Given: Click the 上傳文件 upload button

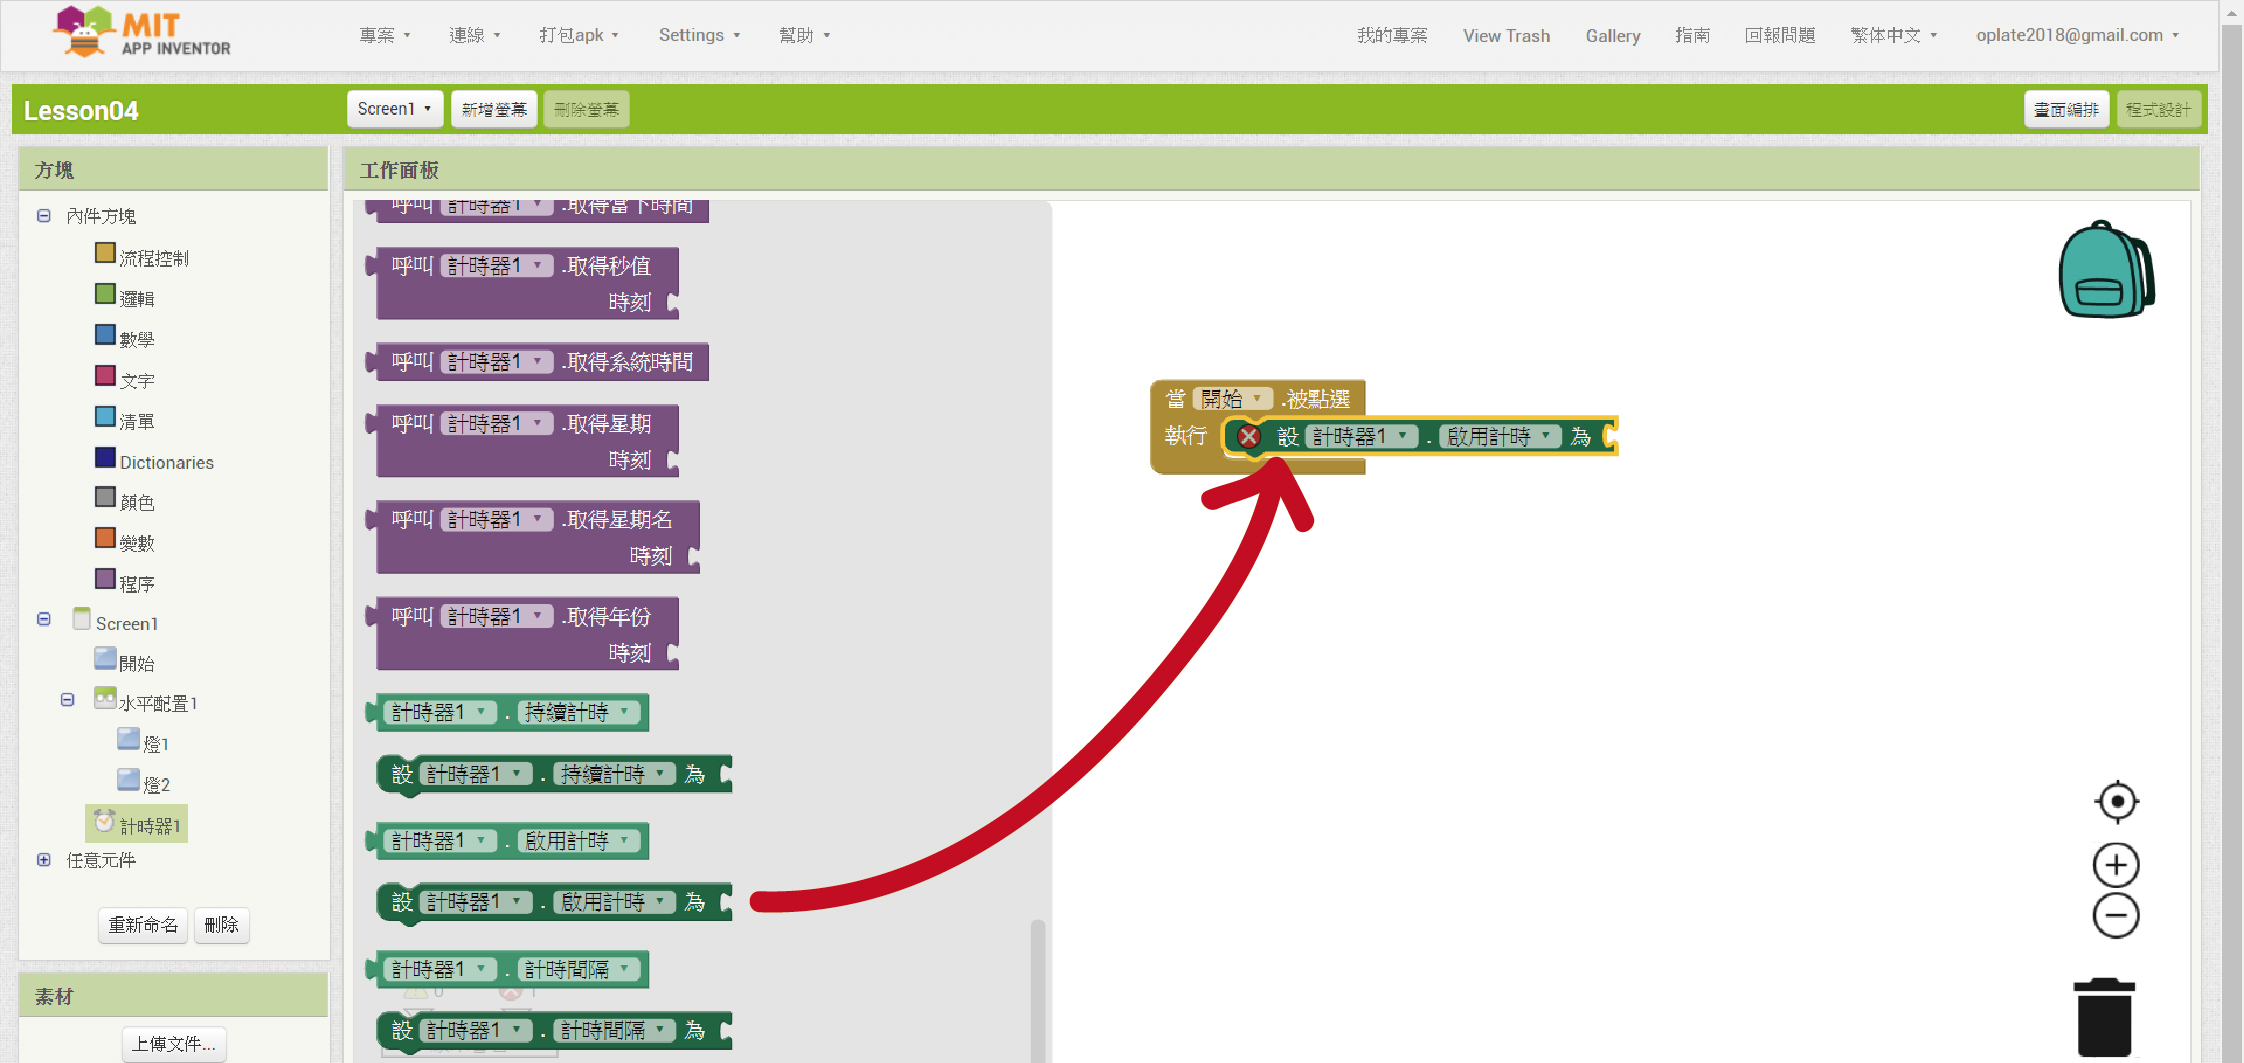Looking at the screenshot, I should tap(174, 1044).
